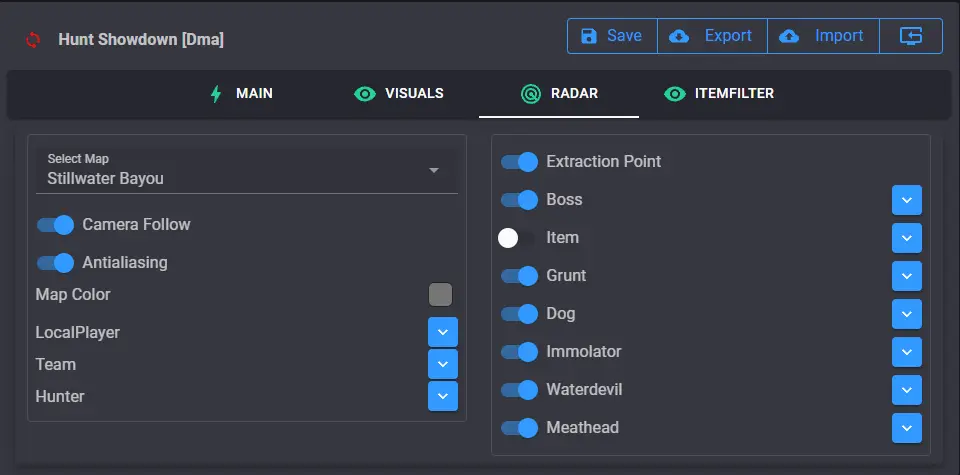This screenshot has height=475, width=960.
Task: Click the Export button label
Action: pos(728,36)
